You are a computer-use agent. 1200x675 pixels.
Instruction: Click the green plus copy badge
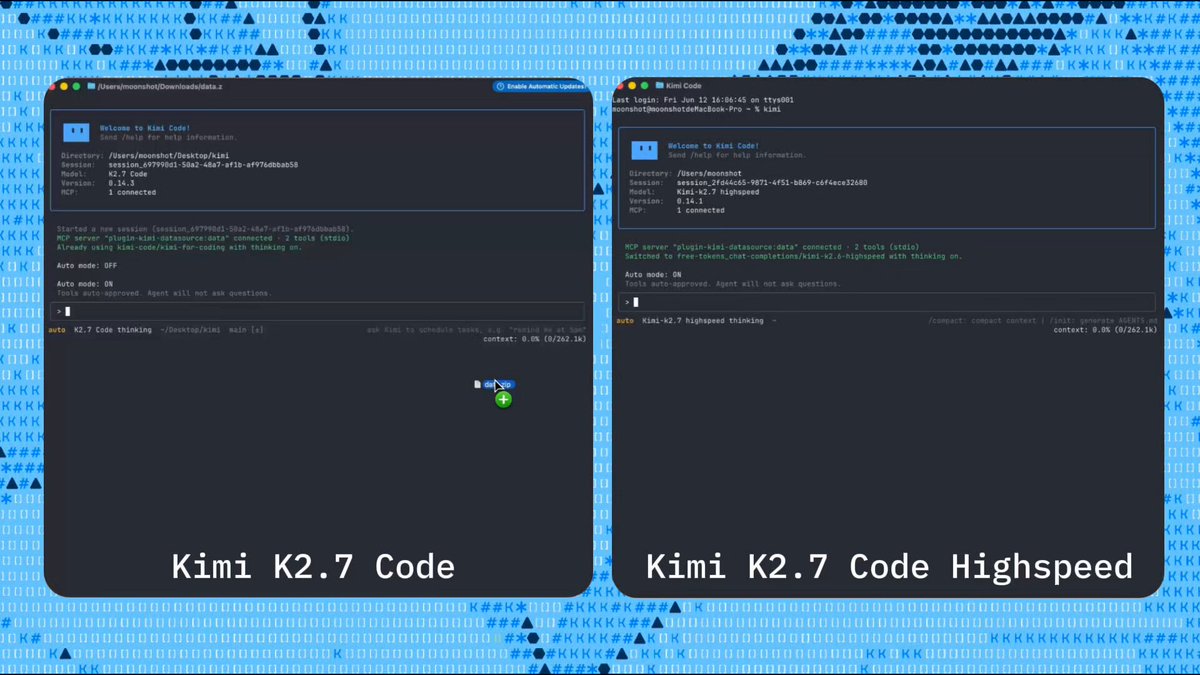pyautogui.click(x=503, y=399)
